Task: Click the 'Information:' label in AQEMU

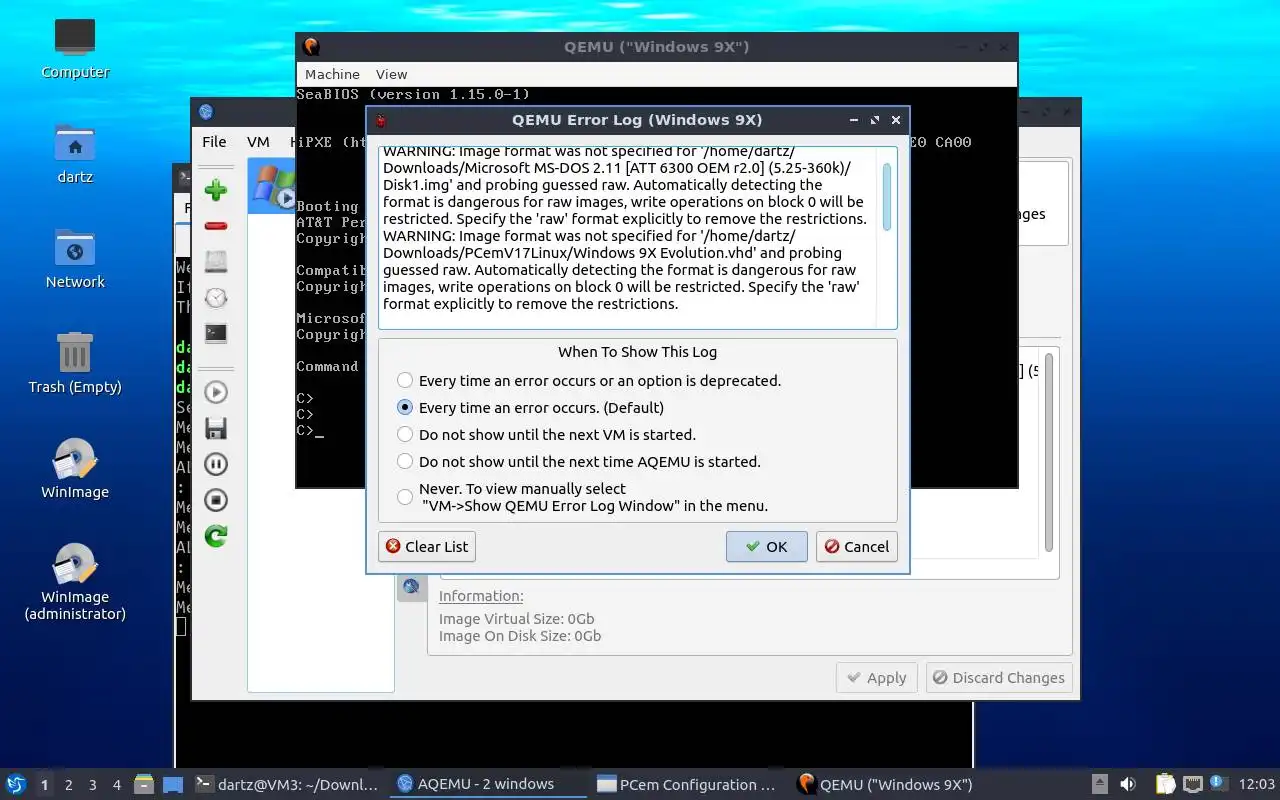Action: (x=481, y=596)
